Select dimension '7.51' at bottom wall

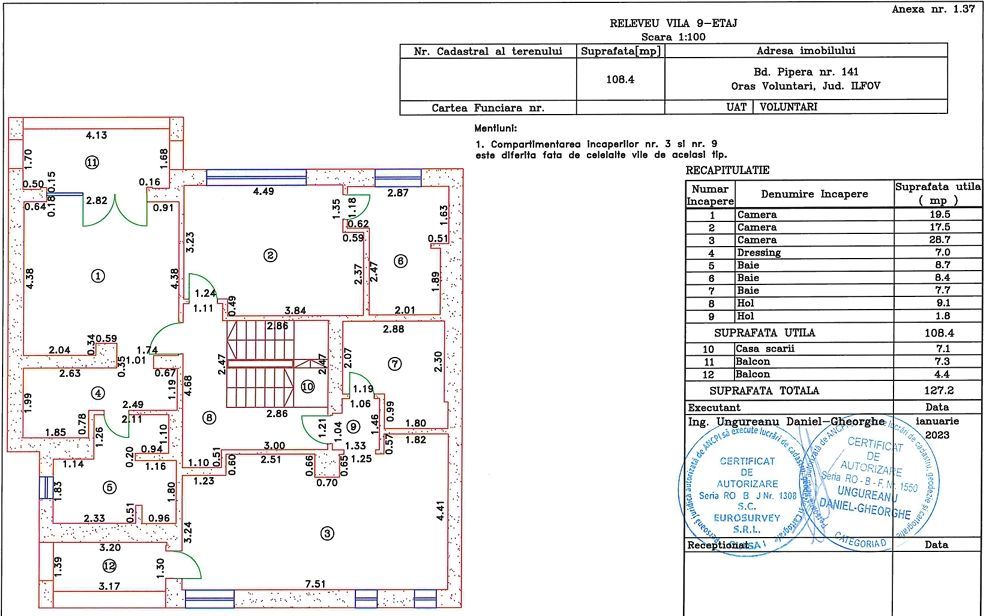pos(315,584)
